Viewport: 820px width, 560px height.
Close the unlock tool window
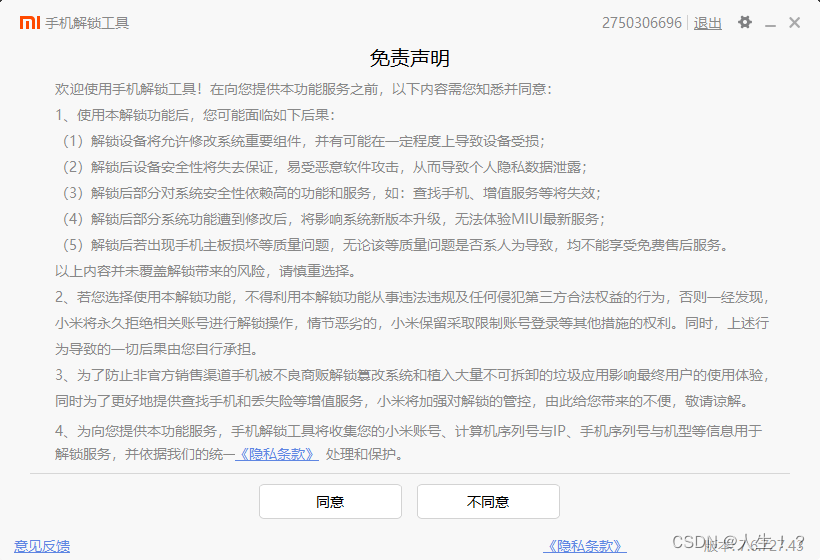click(794, 22)
